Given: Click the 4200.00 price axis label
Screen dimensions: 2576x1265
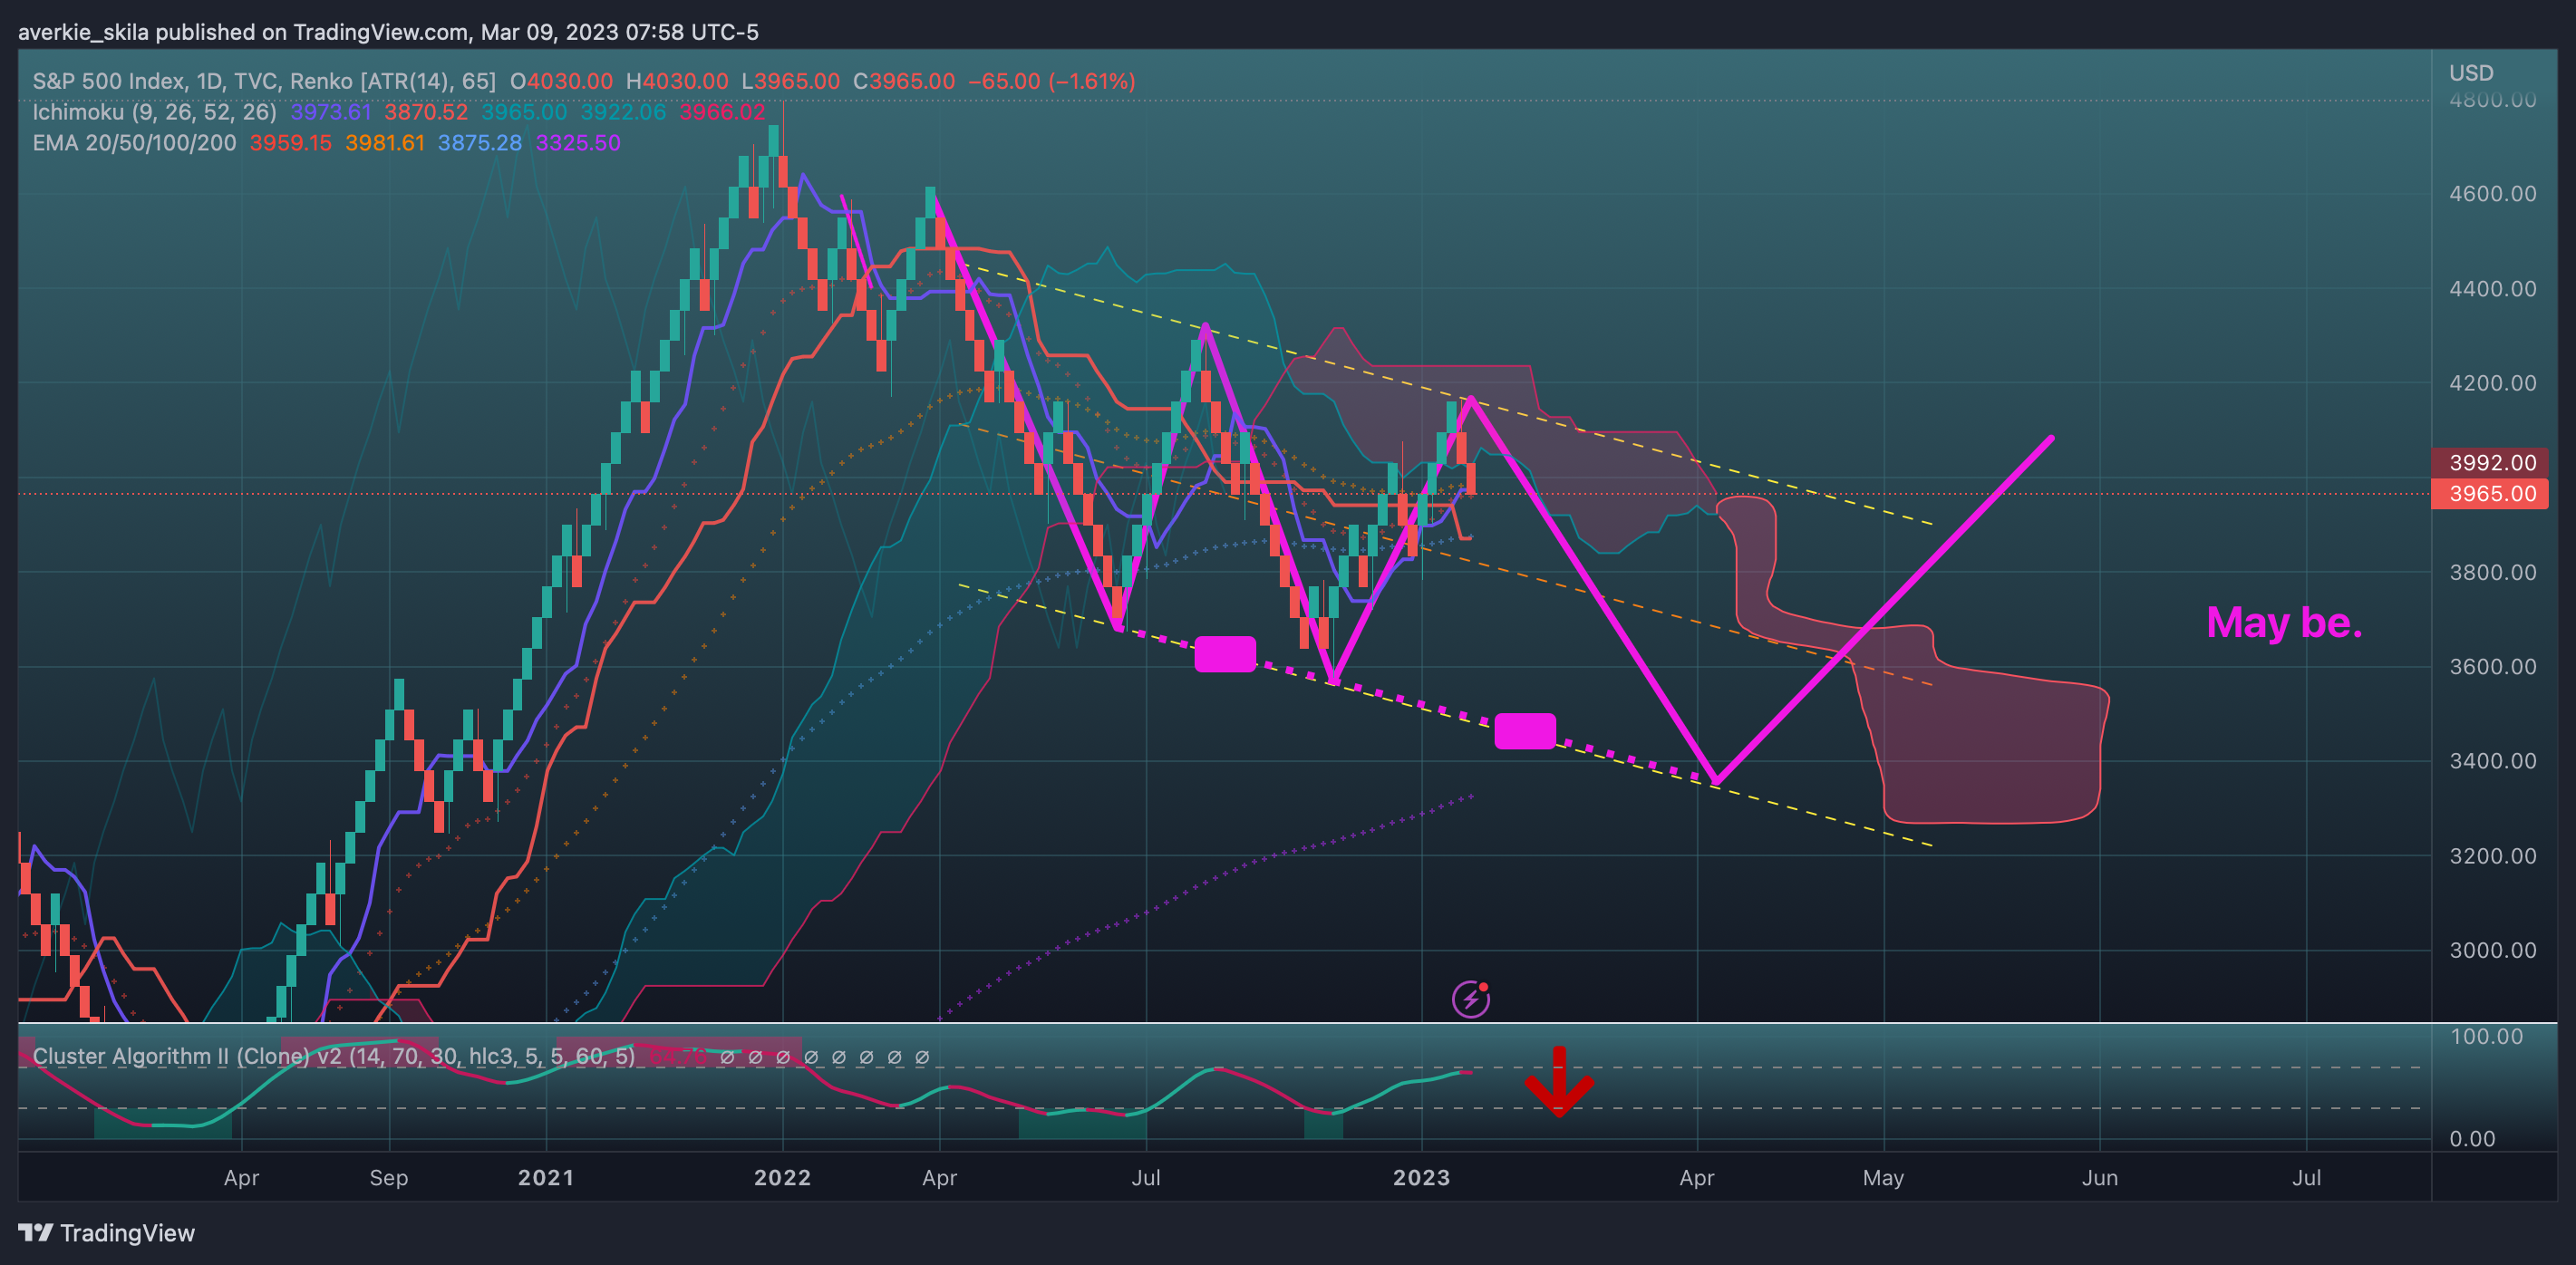Looking at the screenshot, I should coord(2492,383).
